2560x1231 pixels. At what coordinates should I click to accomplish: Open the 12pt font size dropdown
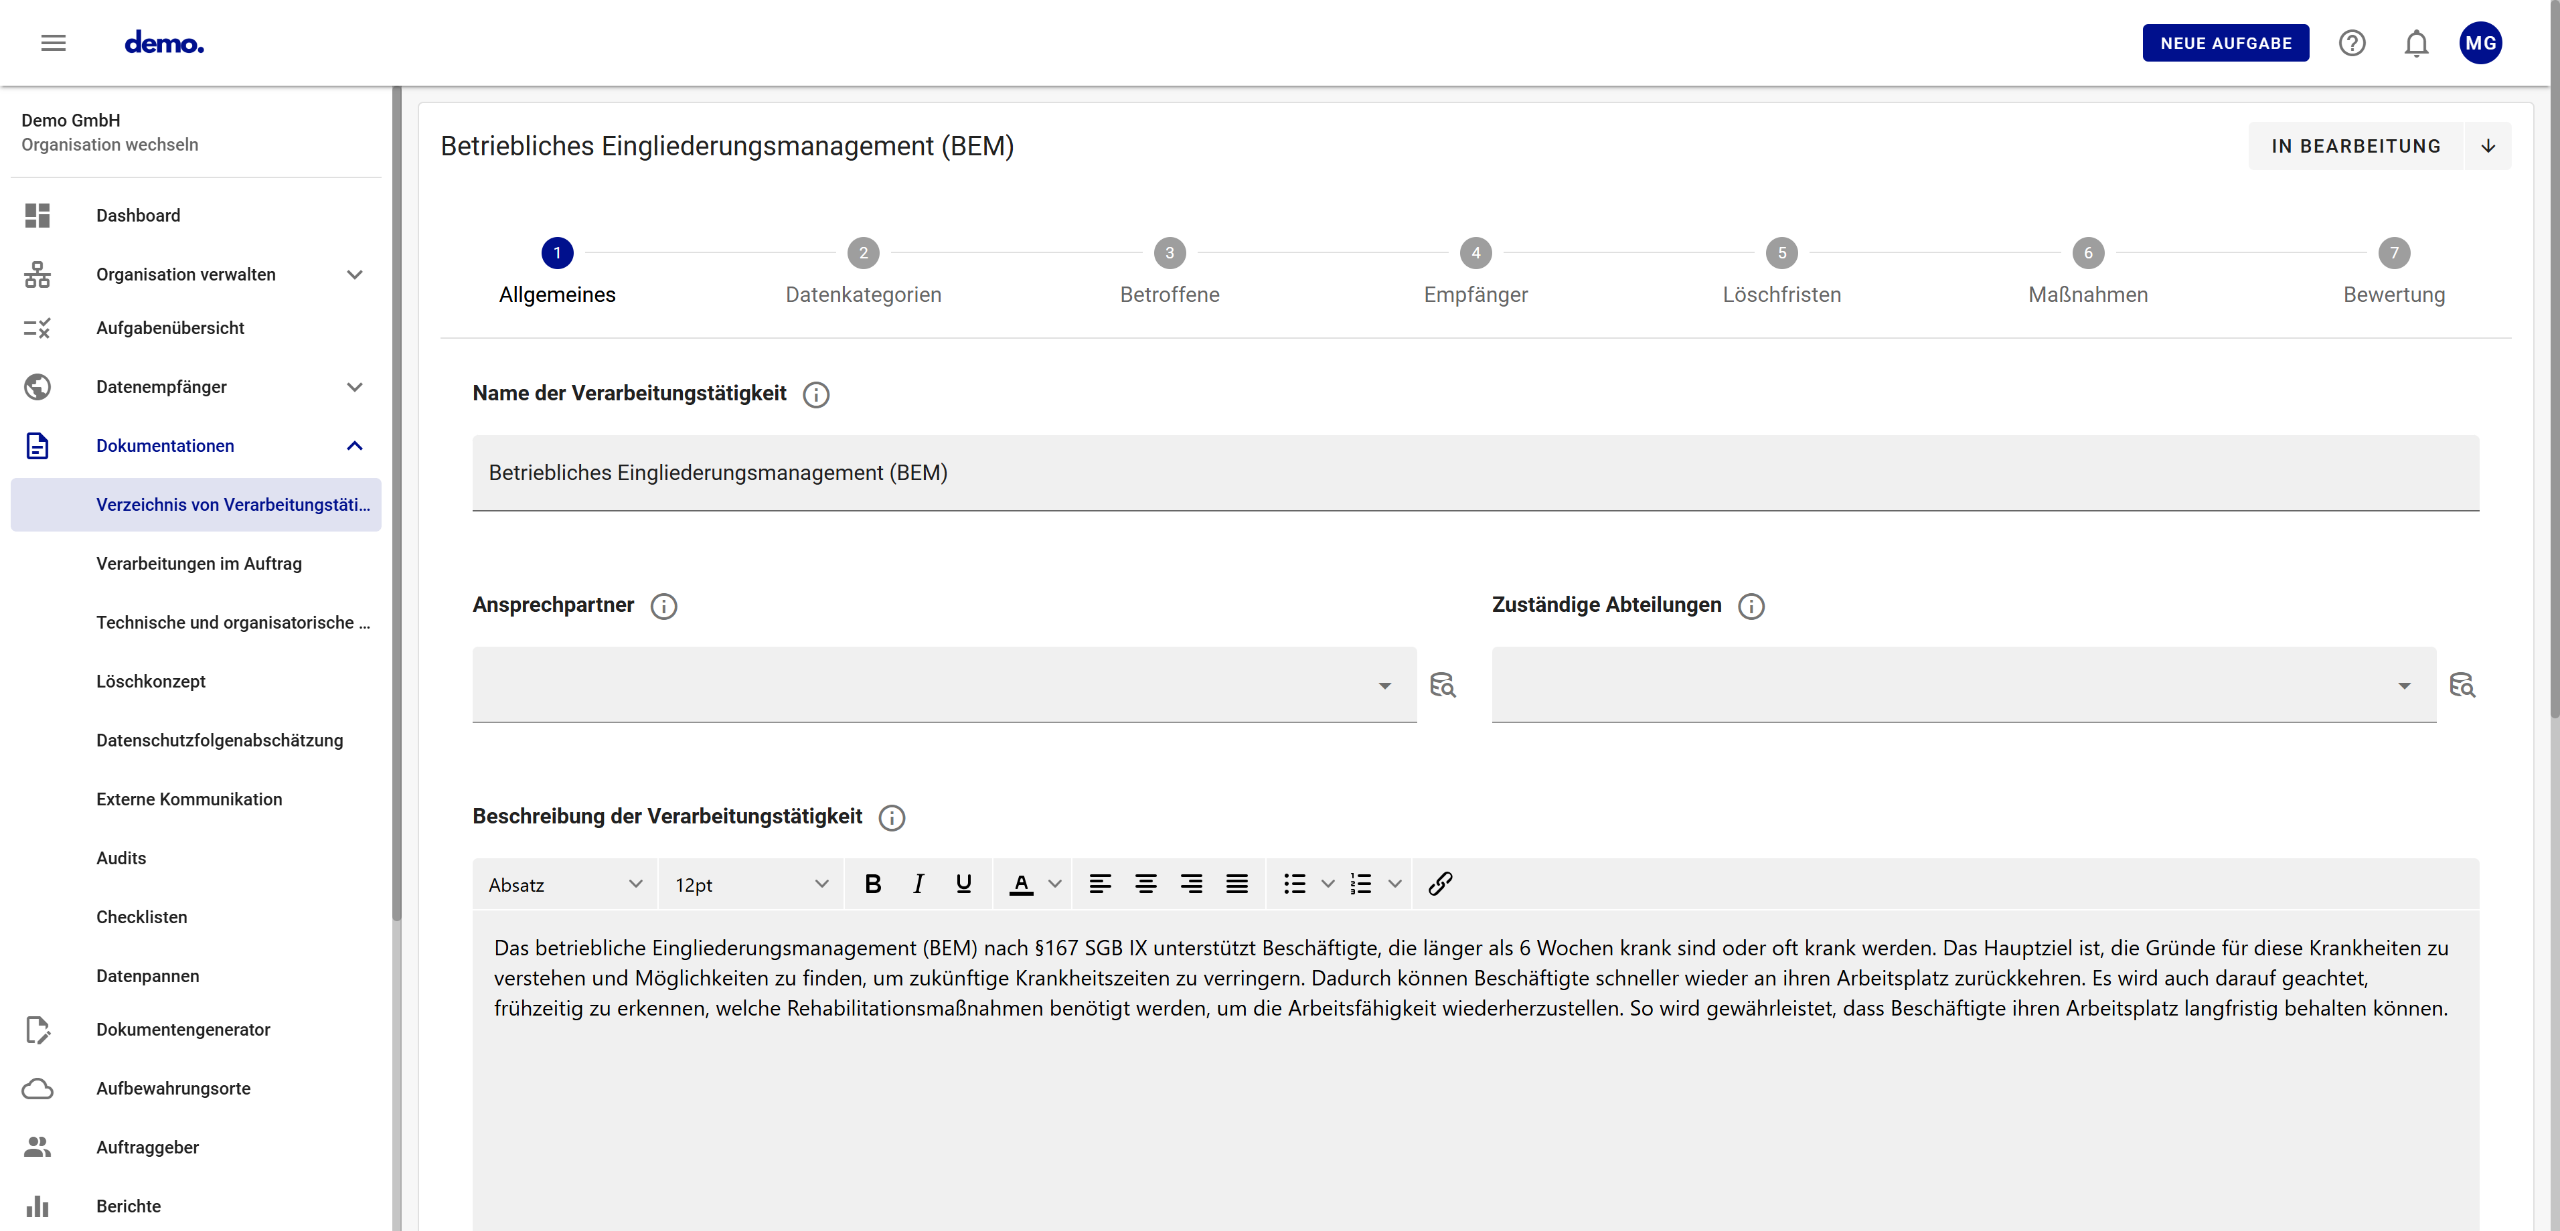point(750,883)
